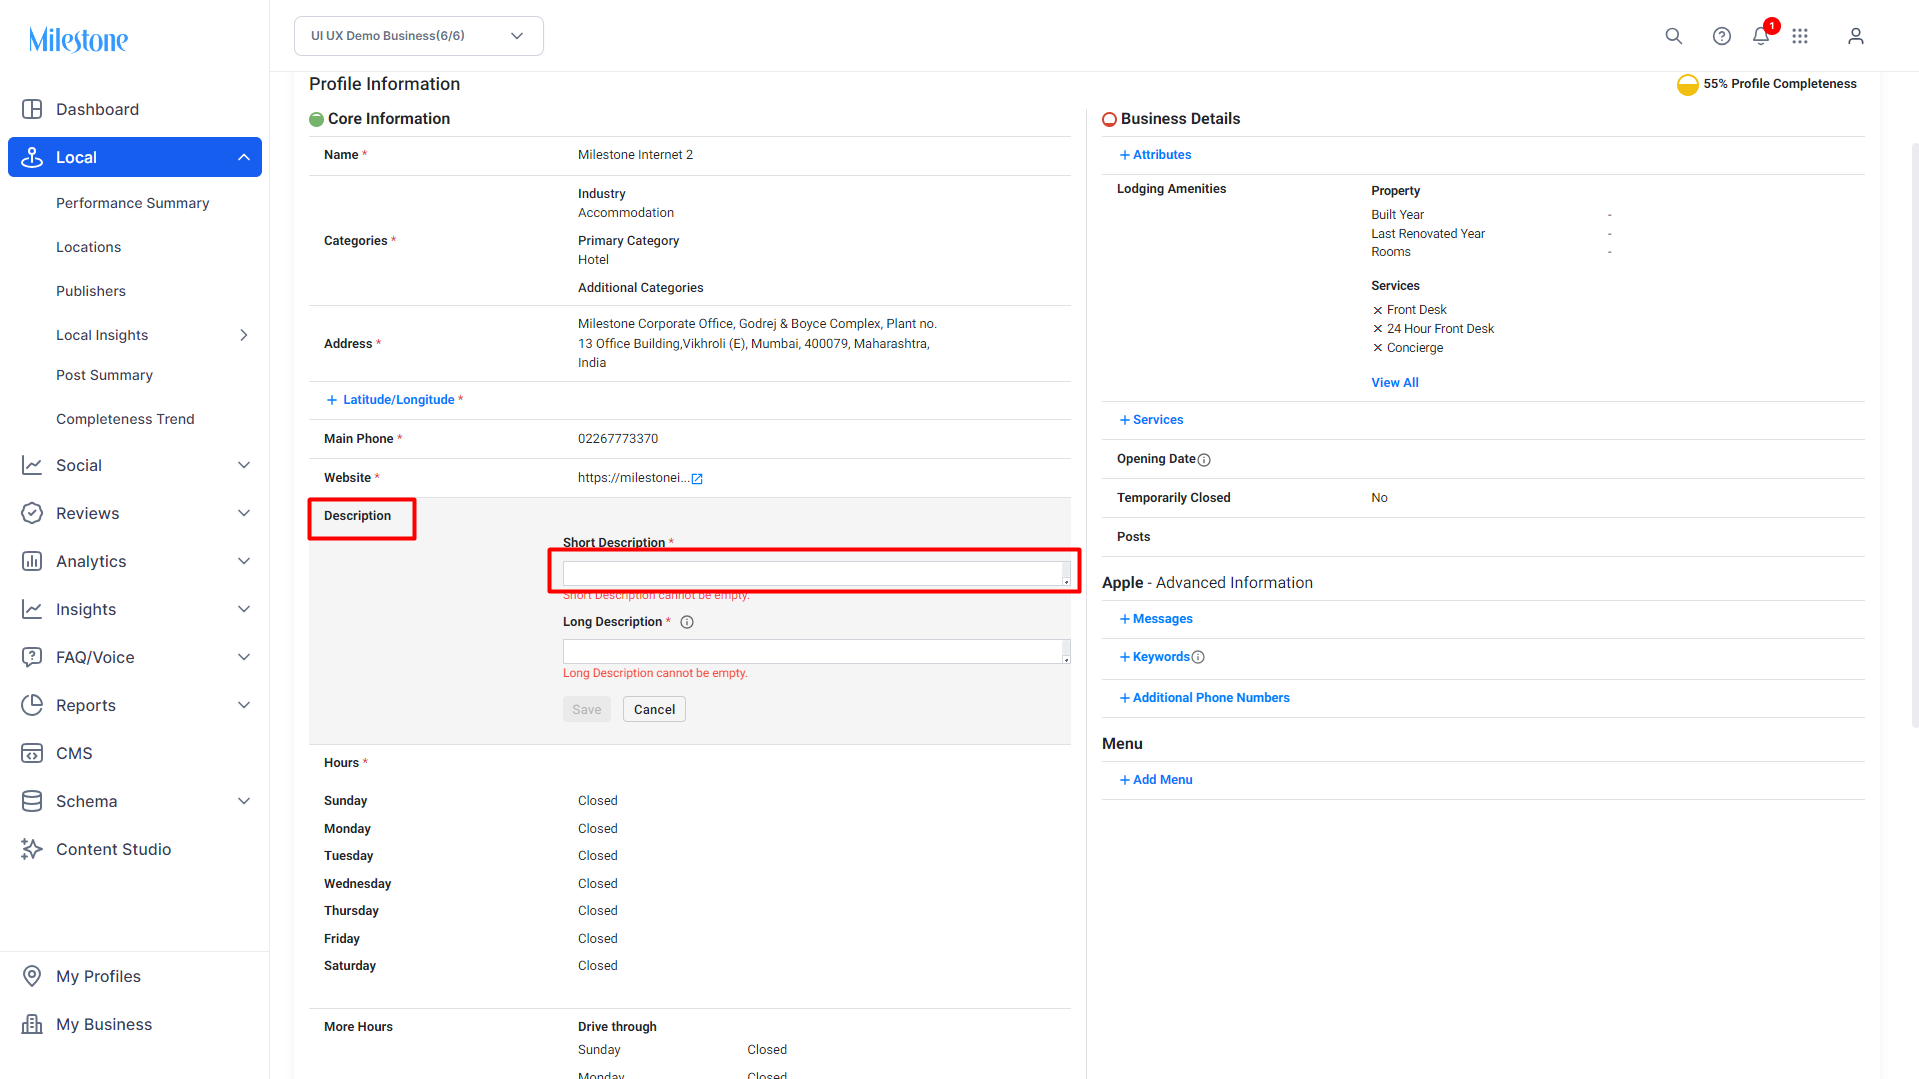1919x1079 pixels.
Task: Collapse the Local menu section
Action: point(244,157)
